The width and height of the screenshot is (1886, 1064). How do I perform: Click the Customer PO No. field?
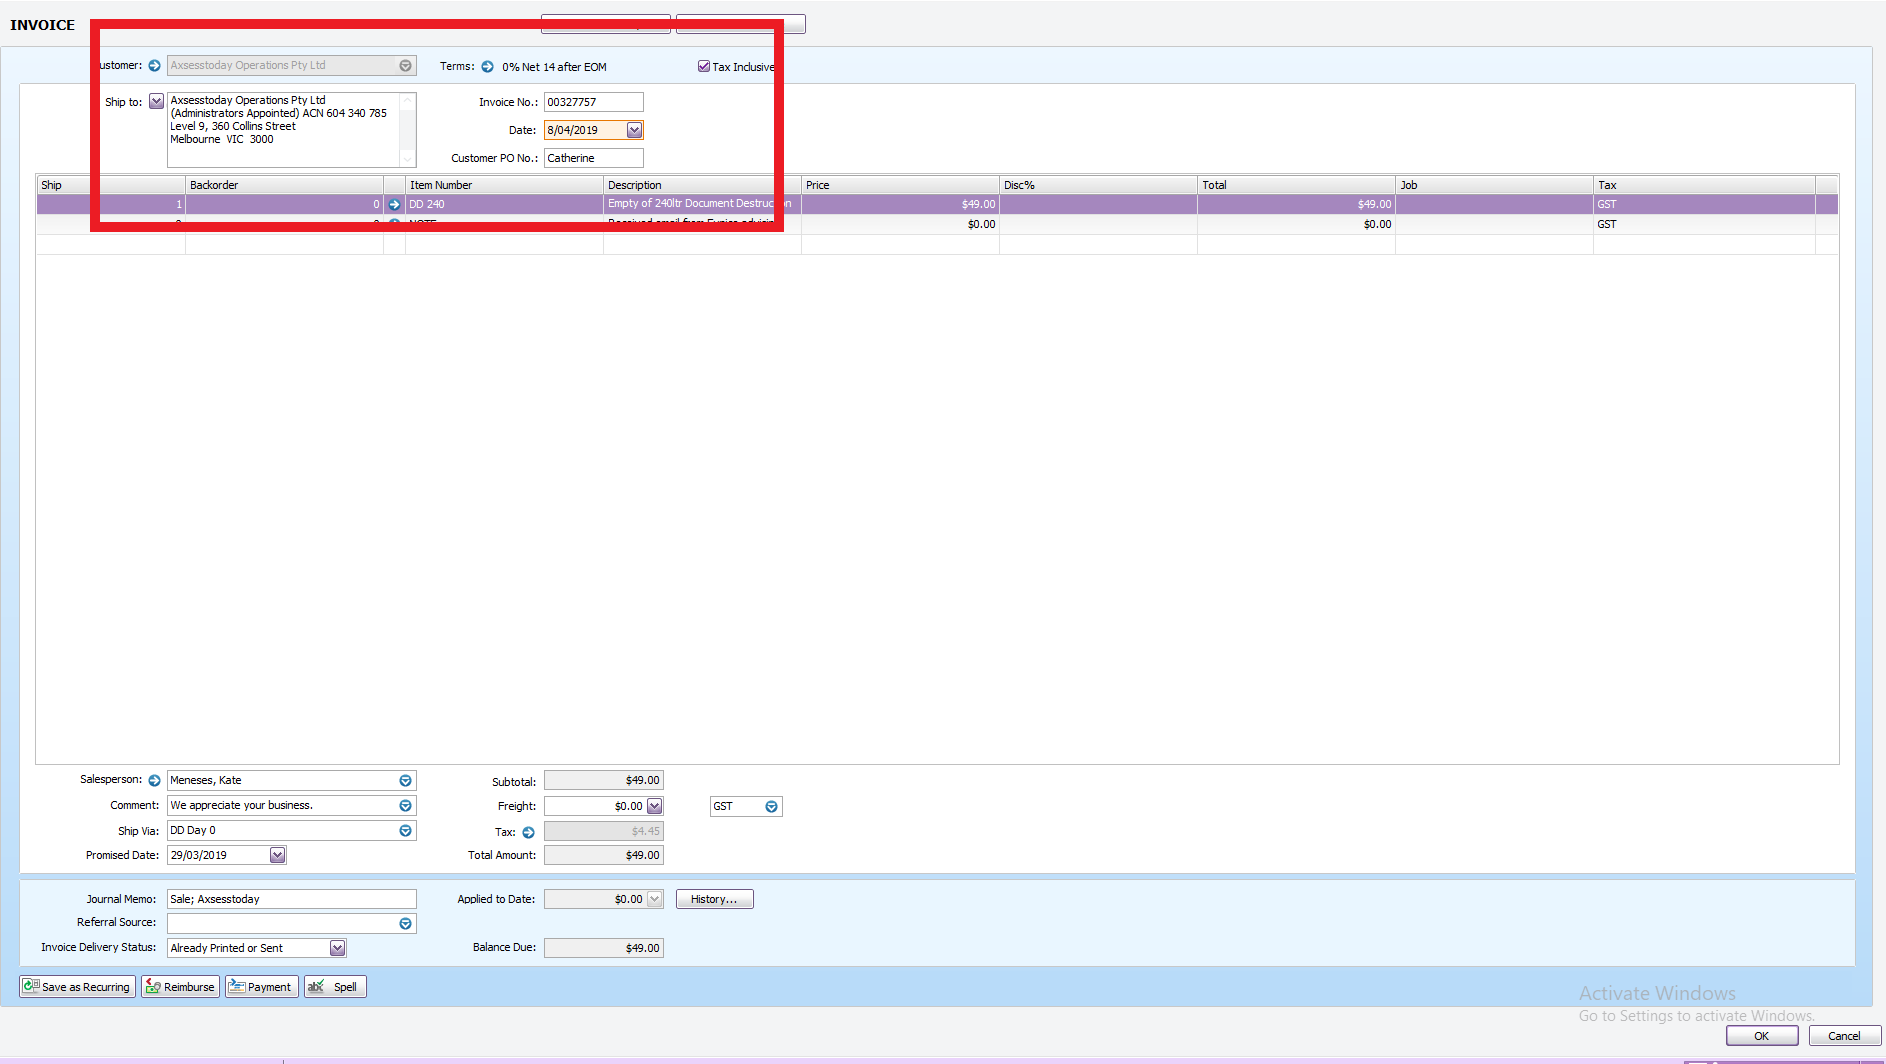click(593, 158)
